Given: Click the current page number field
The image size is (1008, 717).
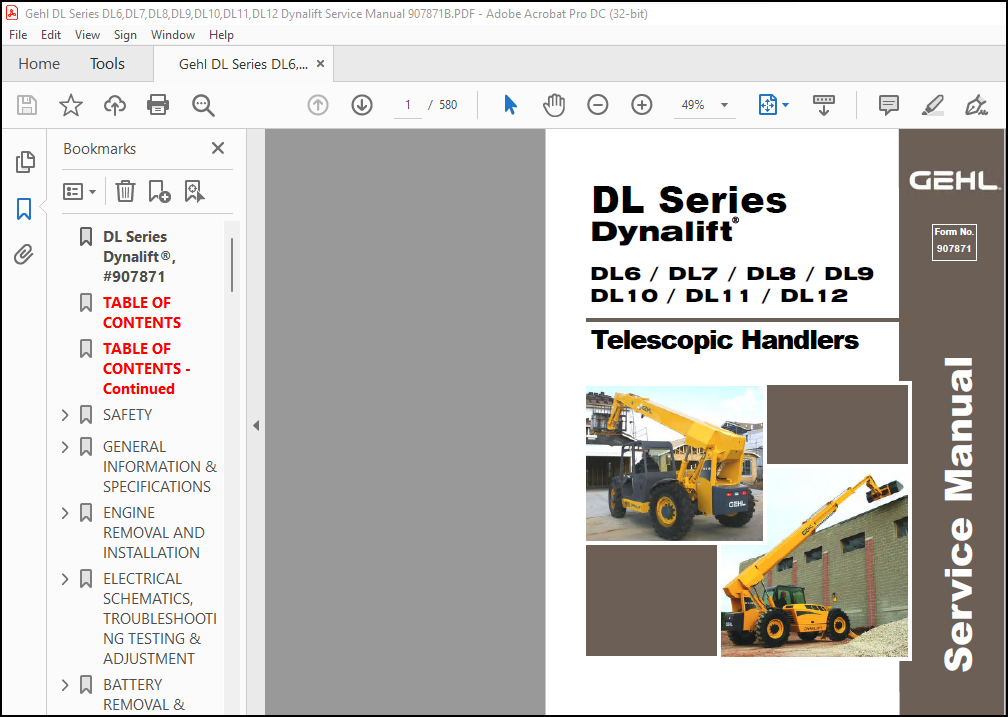Looking at the screenshot, I should 408,105.
